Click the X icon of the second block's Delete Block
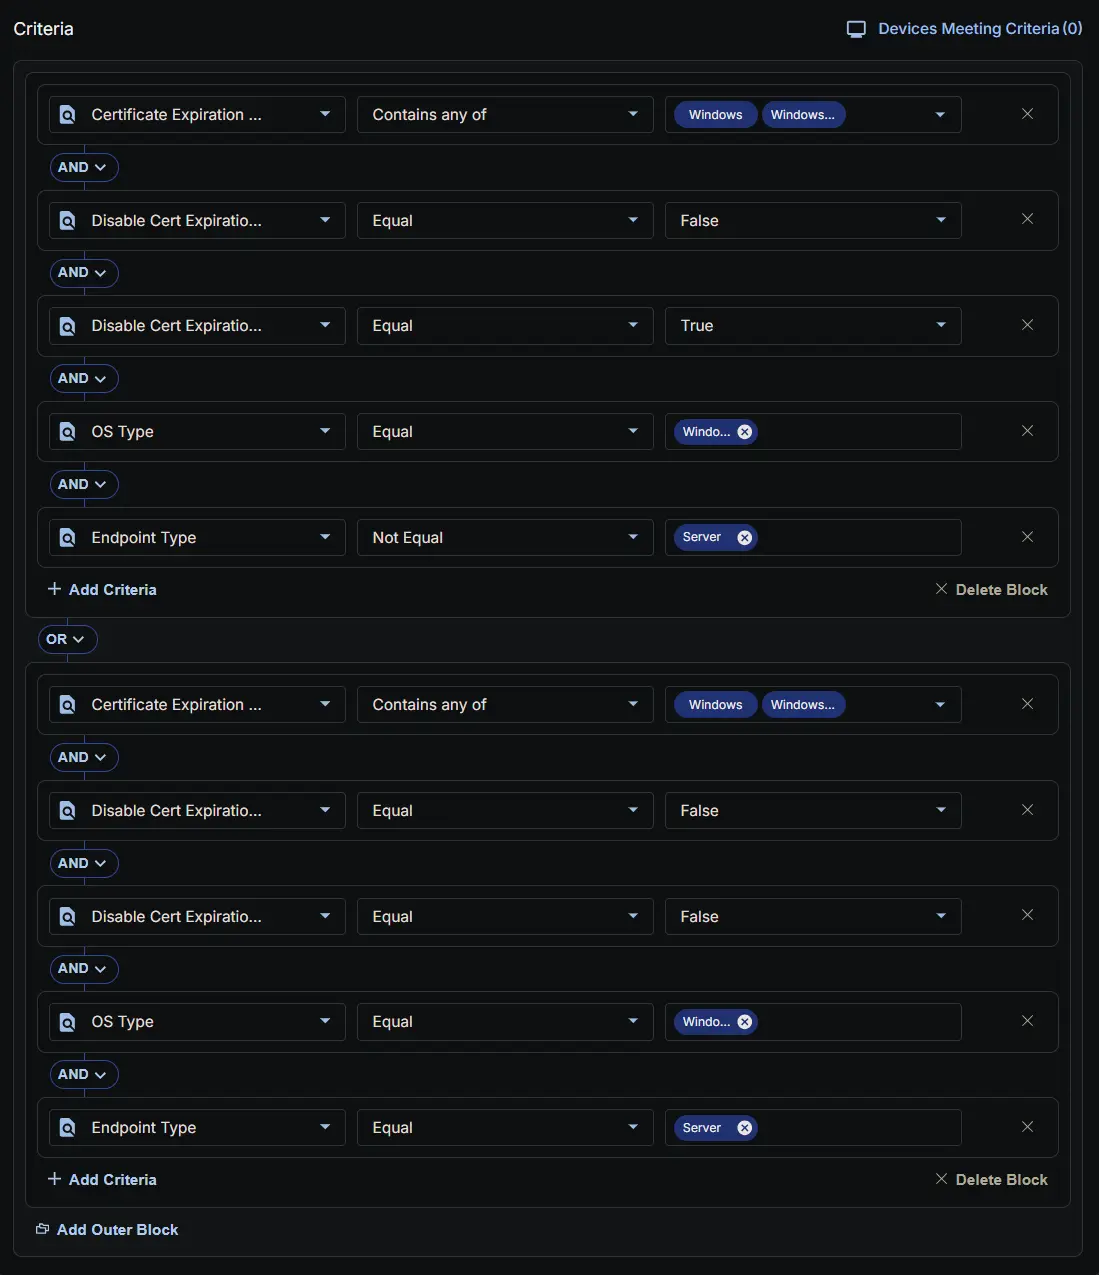The width and height of the screenshot is (1099, 1275). [941, 1179]
